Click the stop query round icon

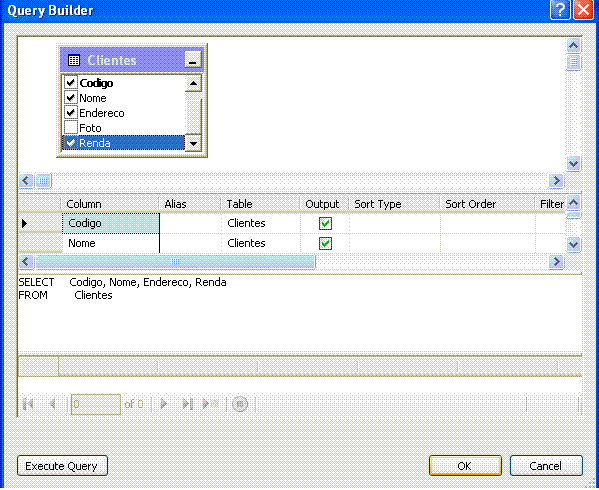point(240,404)
